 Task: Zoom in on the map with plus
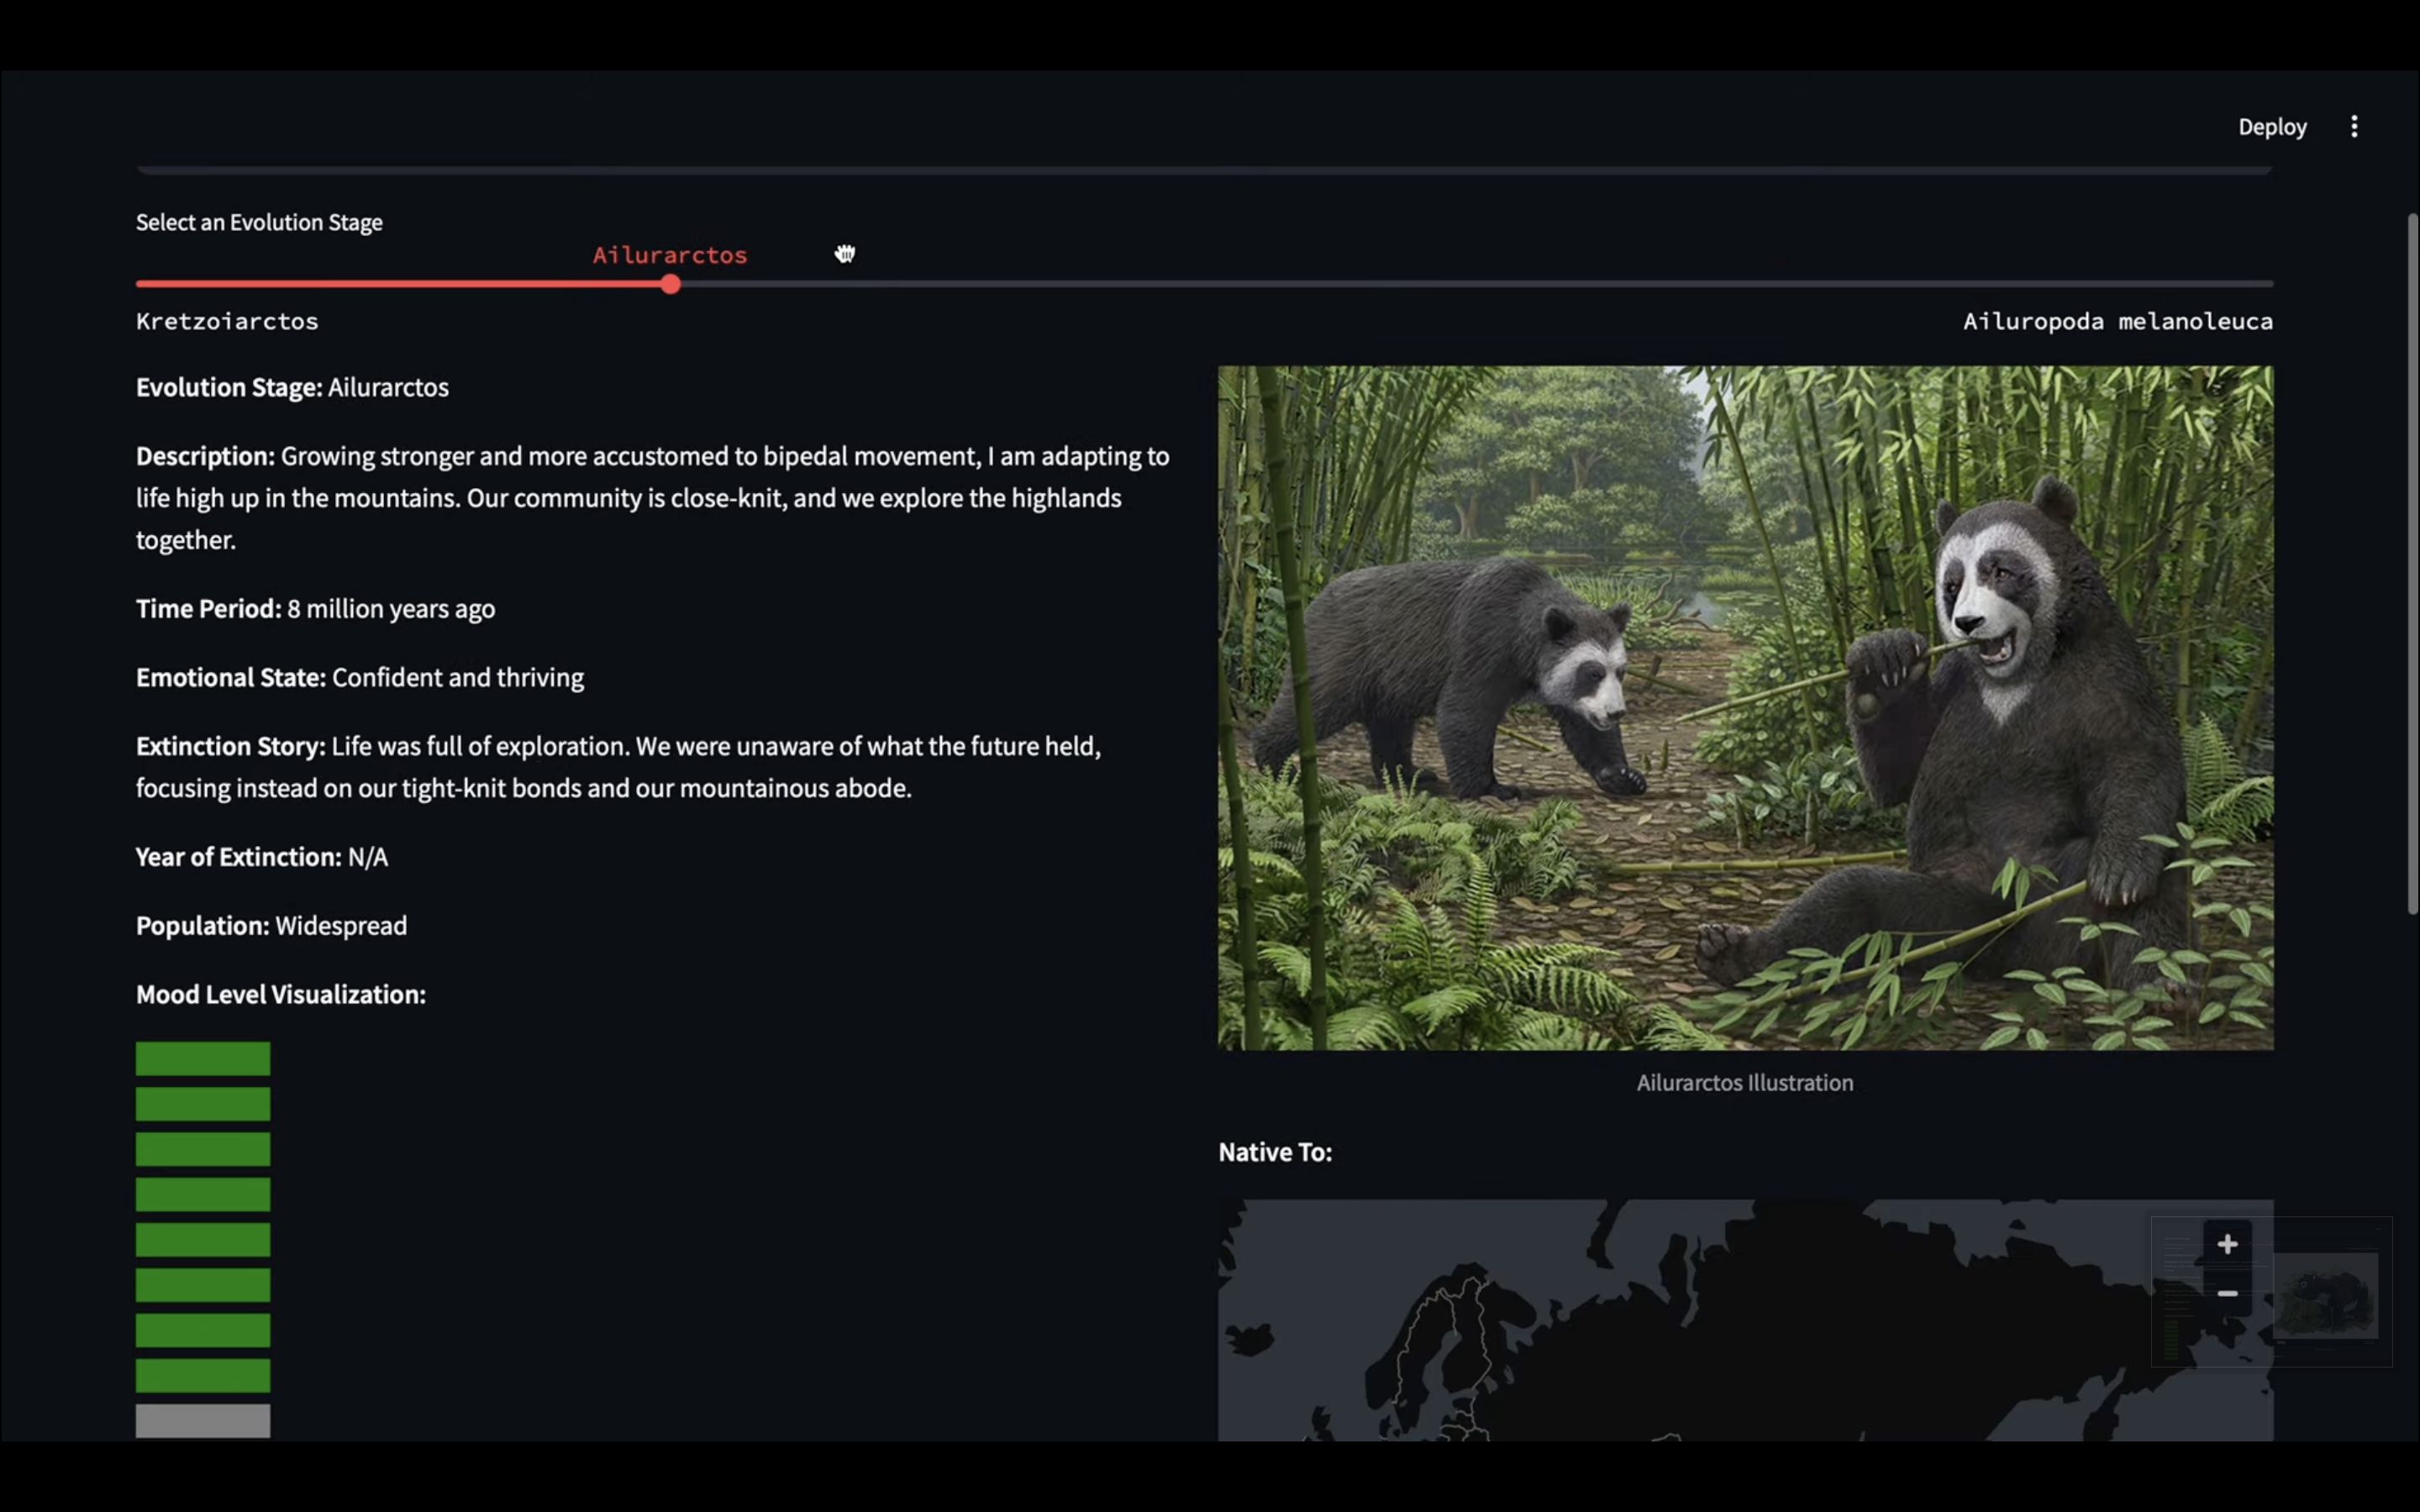point(2227,1244)
